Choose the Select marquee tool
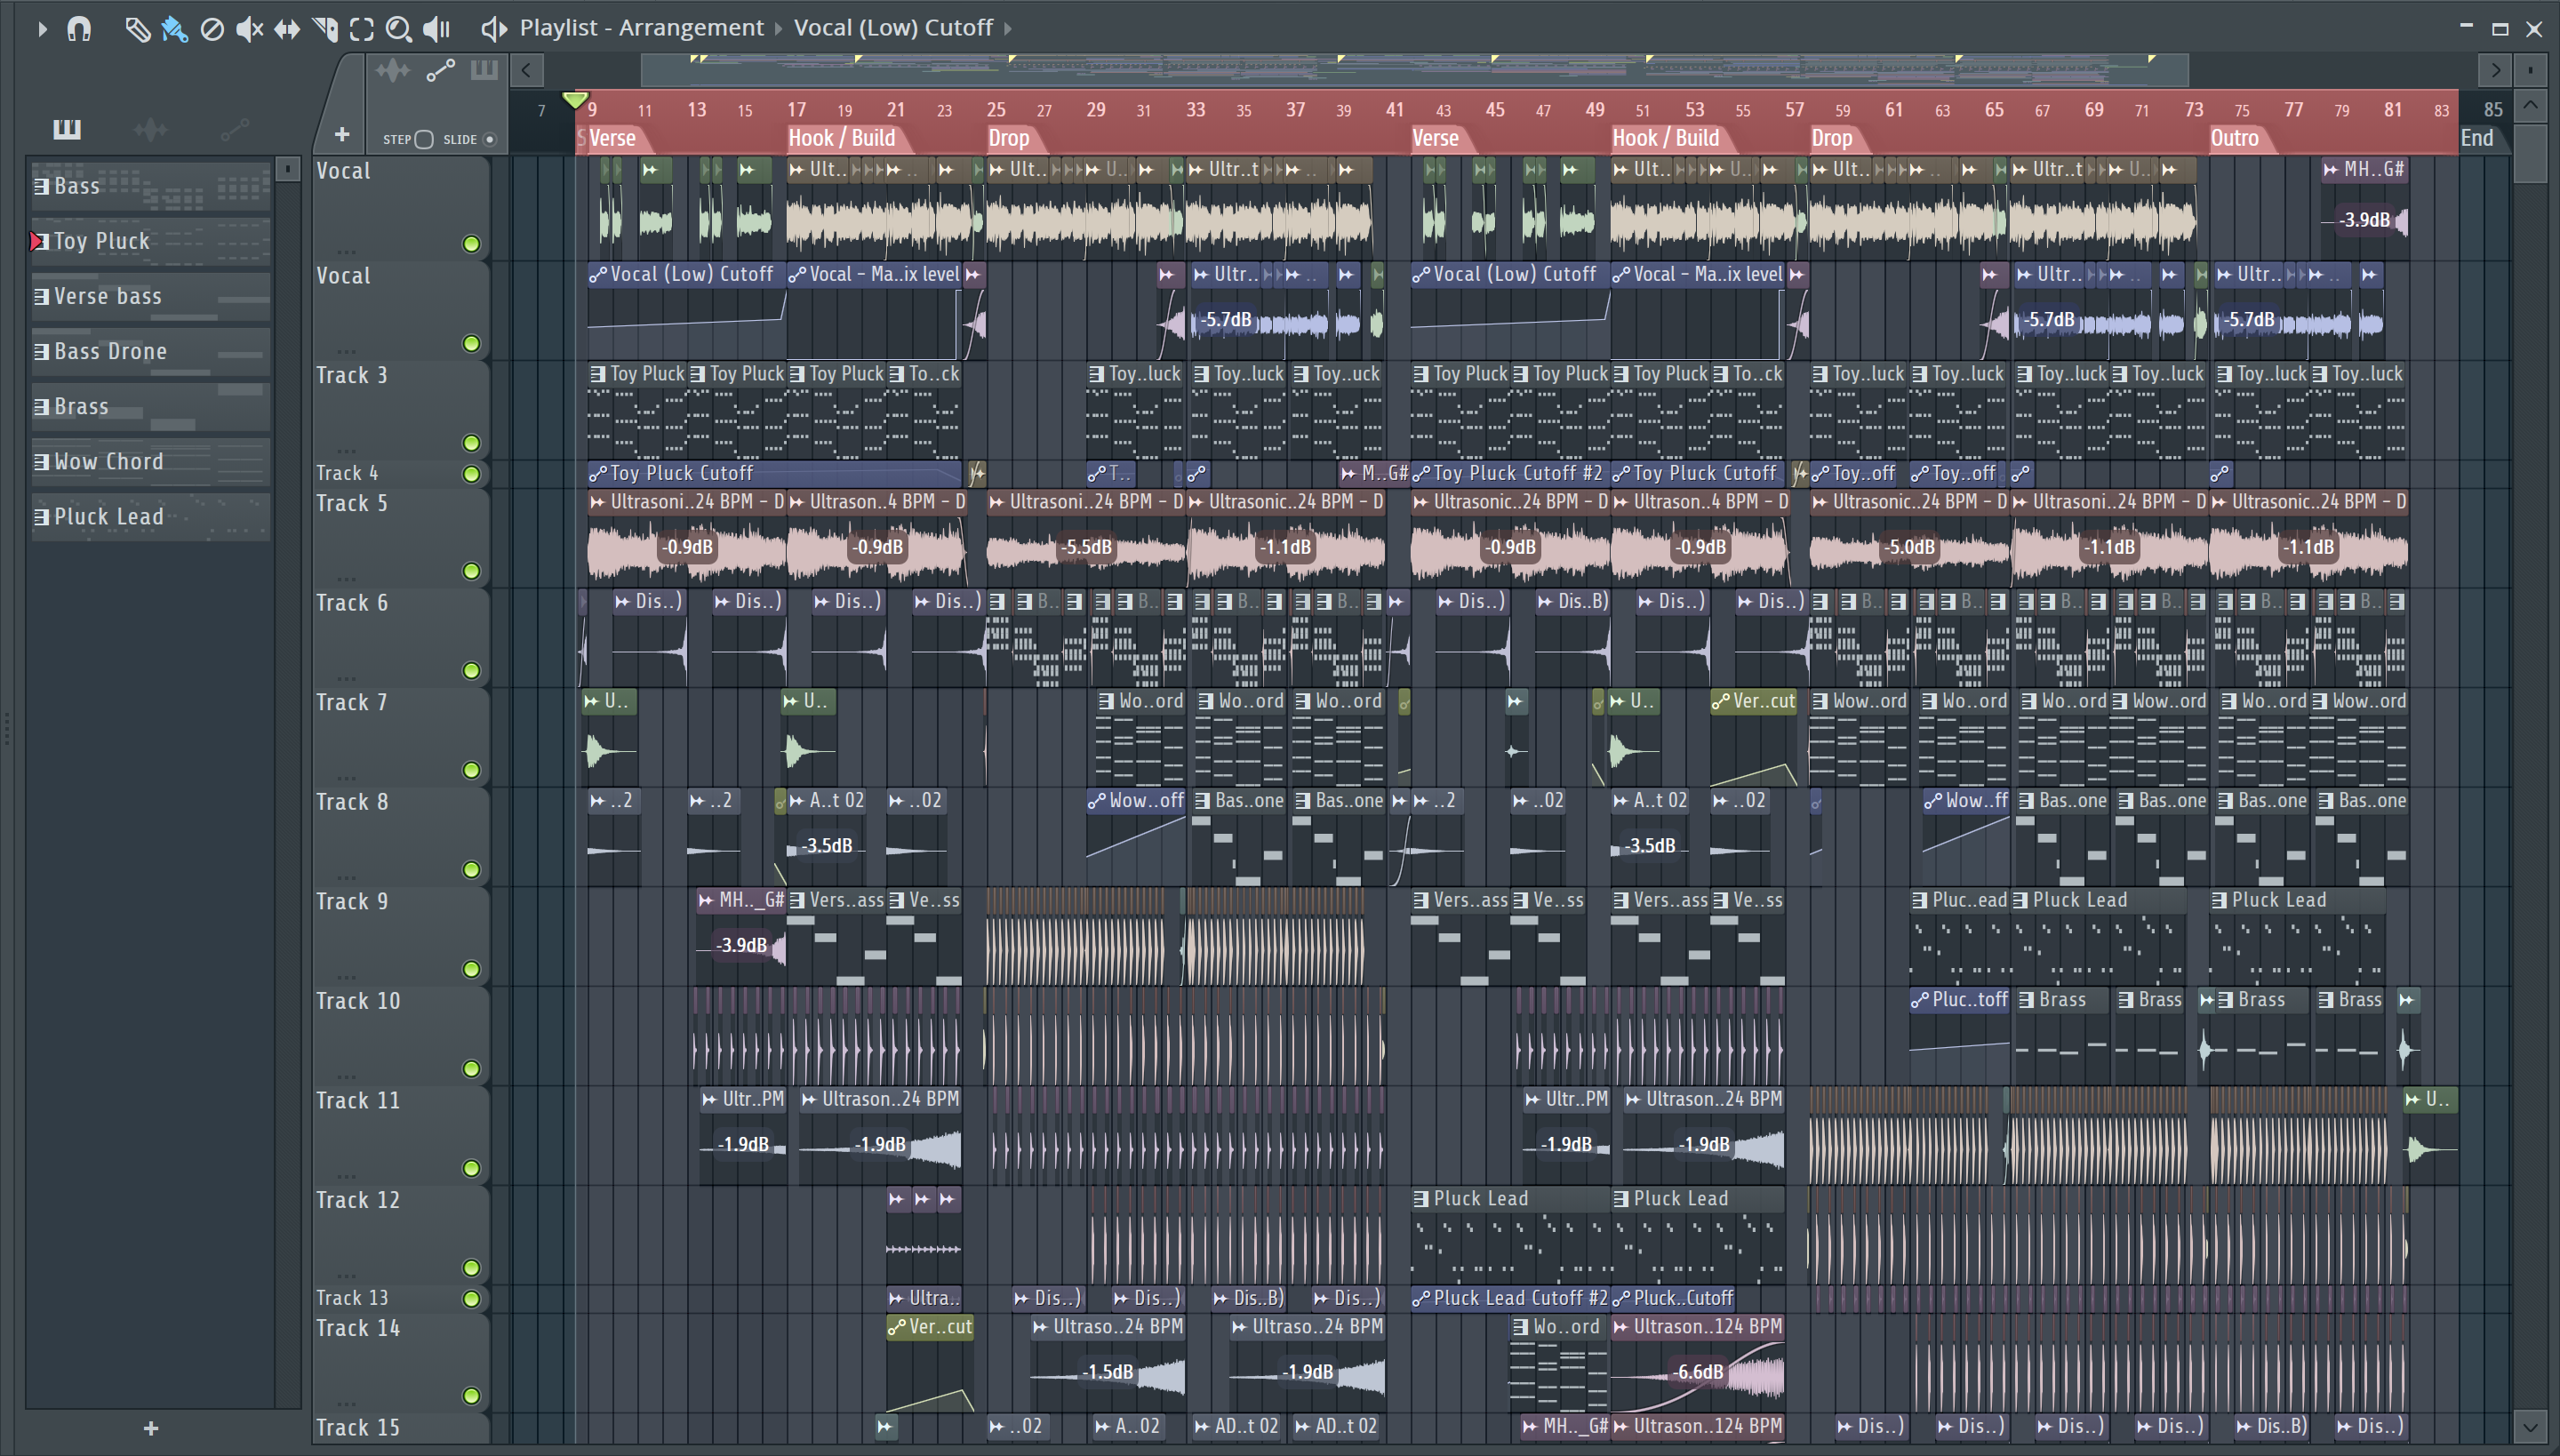This screenshot has width=2560, height=1456. [x=362, y=29]
